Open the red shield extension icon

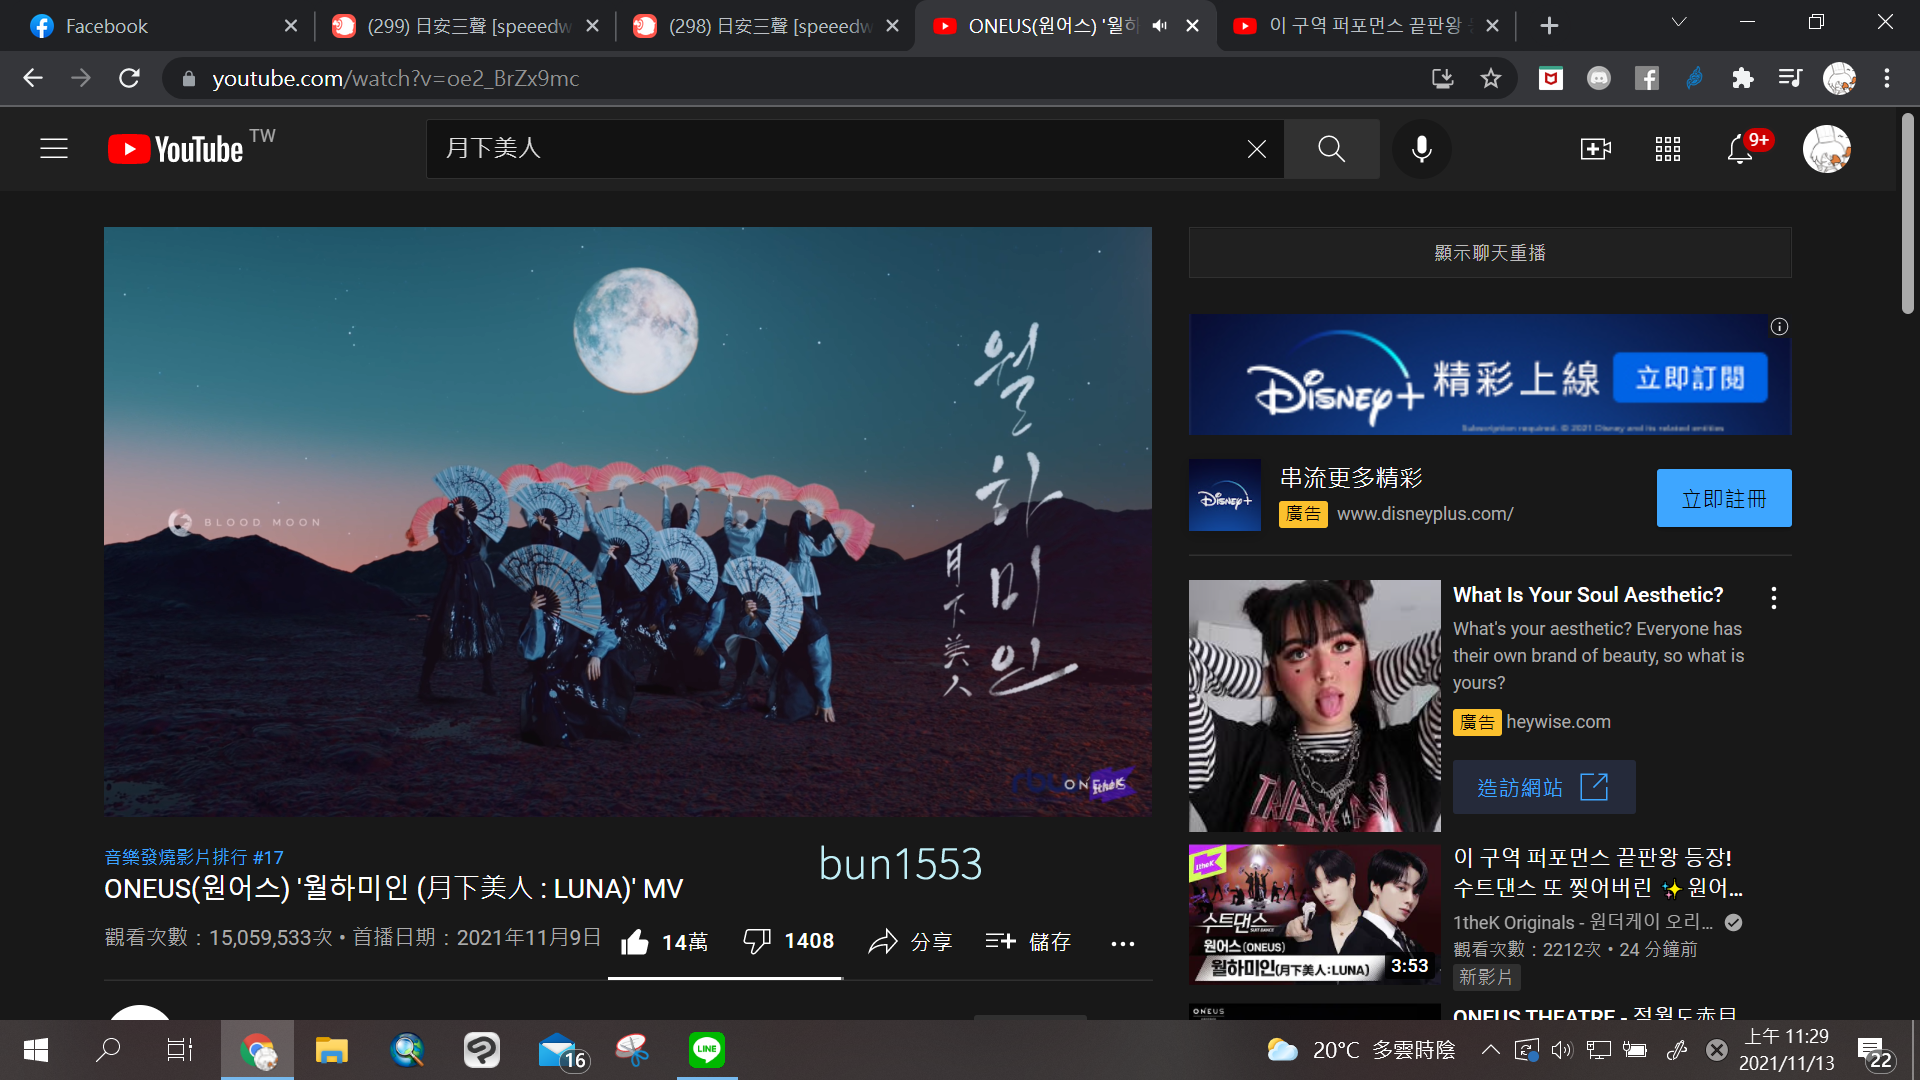[1551, 78]
